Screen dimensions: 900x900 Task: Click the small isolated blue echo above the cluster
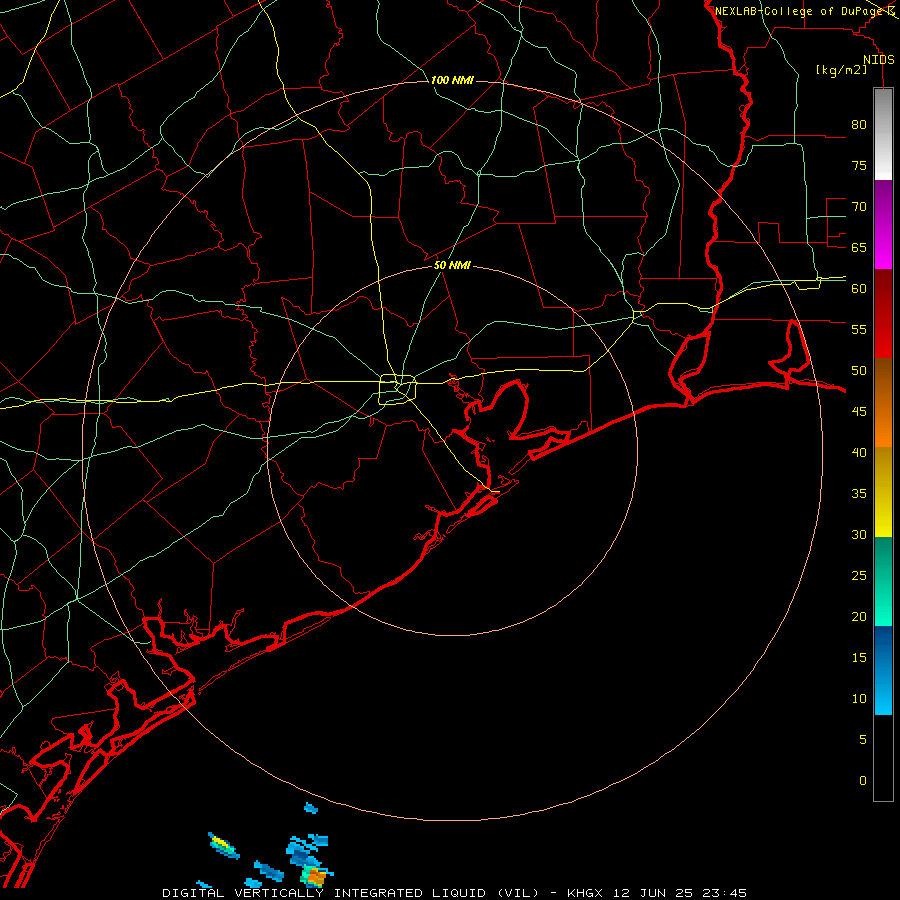pyautogui.click(x=311, y=808)
